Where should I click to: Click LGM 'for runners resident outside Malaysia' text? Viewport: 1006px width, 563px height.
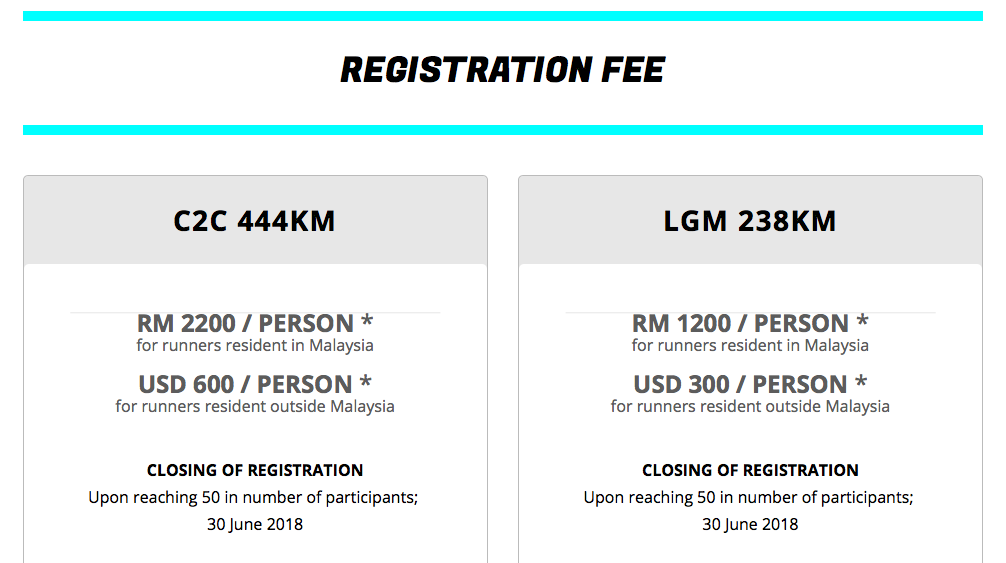[750, 407]
